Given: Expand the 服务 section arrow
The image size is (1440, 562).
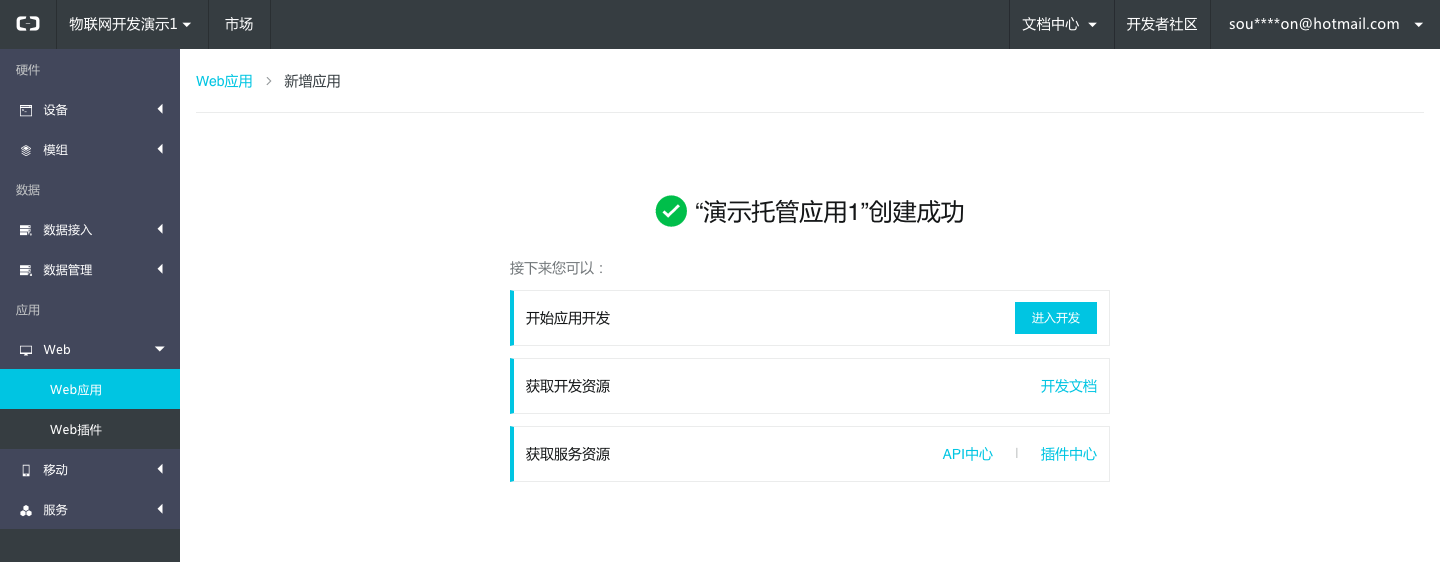Looking at the screenshot, I should coord(160,509).
